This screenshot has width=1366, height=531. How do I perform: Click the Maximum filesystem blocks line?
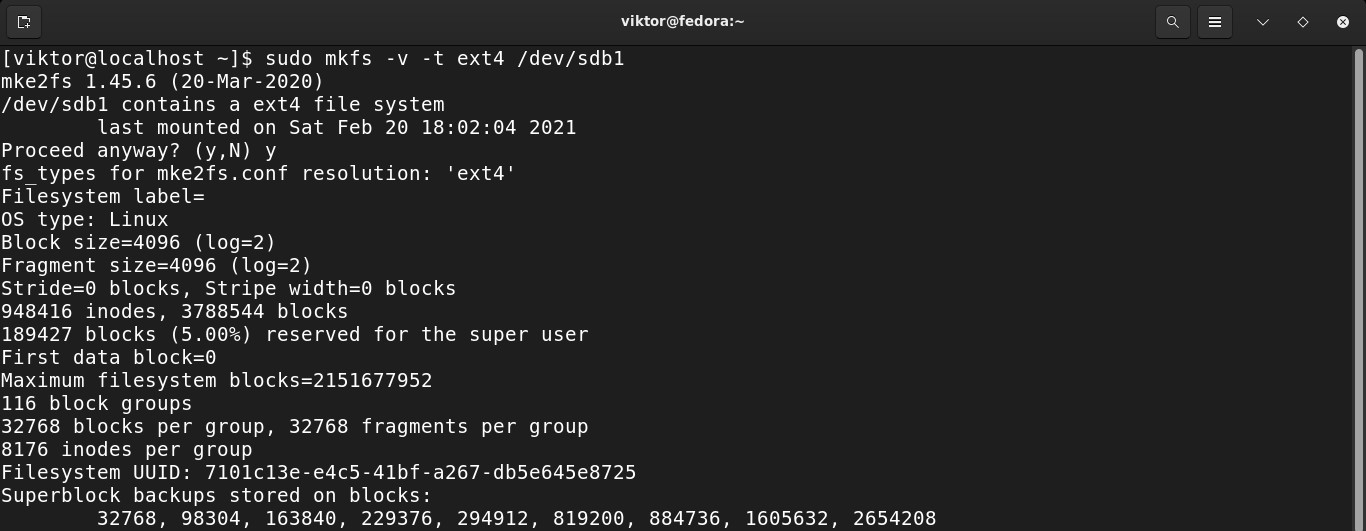click(216, 380)
